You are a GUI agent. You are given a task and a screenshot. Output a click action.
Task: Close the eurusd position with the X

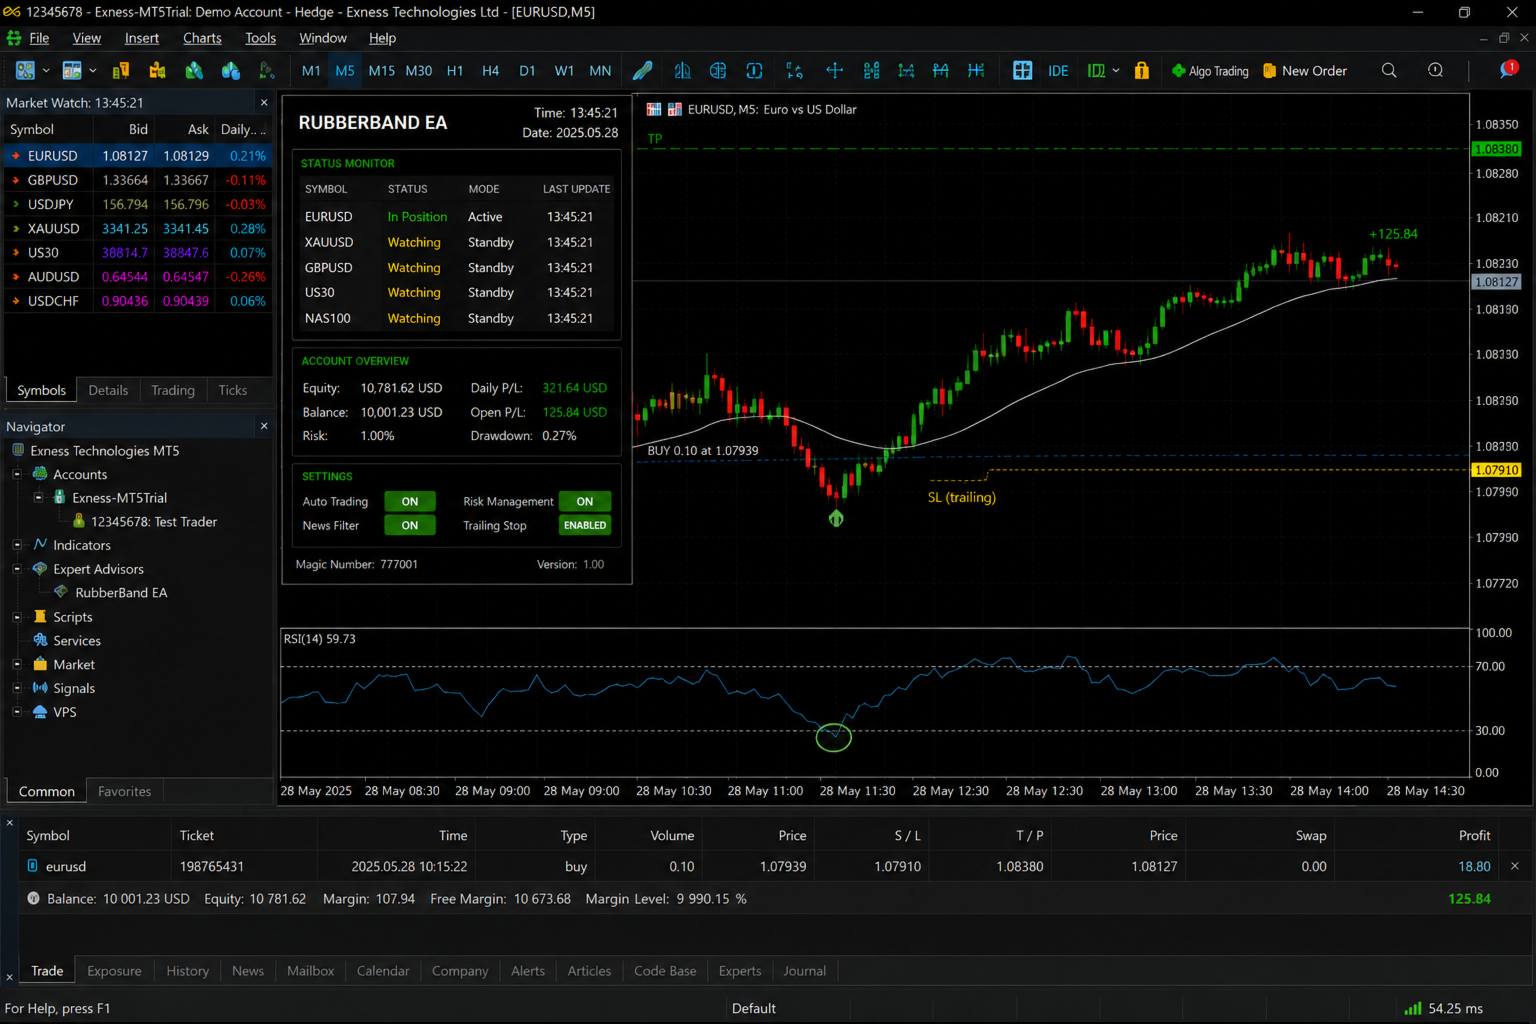tap(1514, 866)
